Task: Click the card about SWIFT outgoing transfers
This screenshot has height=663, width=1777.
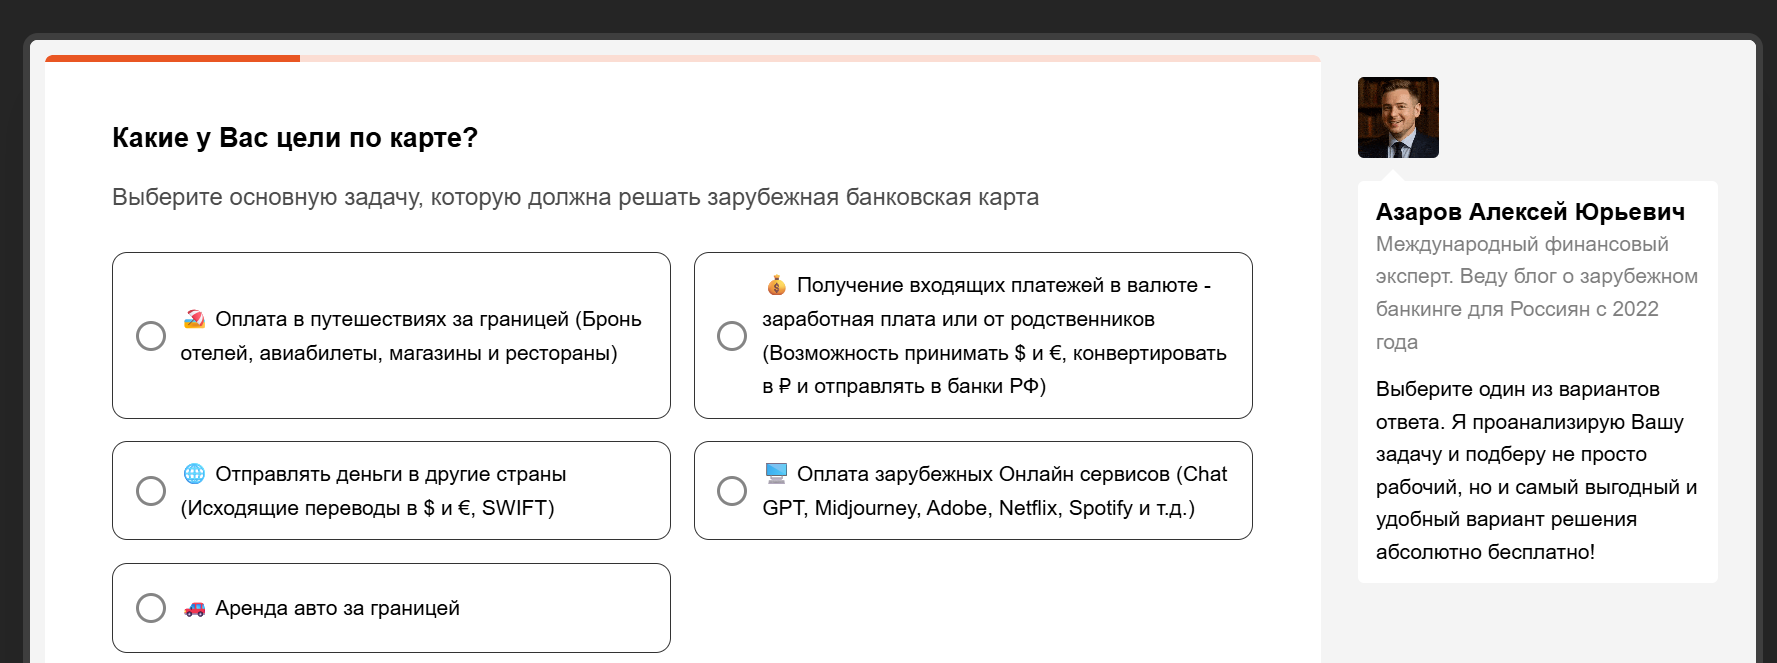Action: (x=391, y=491)
